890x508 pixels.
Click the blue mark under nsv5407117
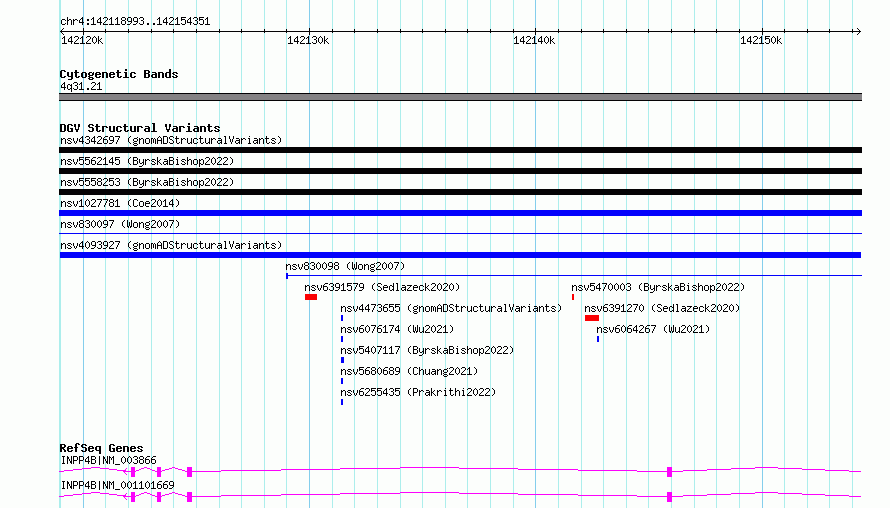tap(342, 360)
